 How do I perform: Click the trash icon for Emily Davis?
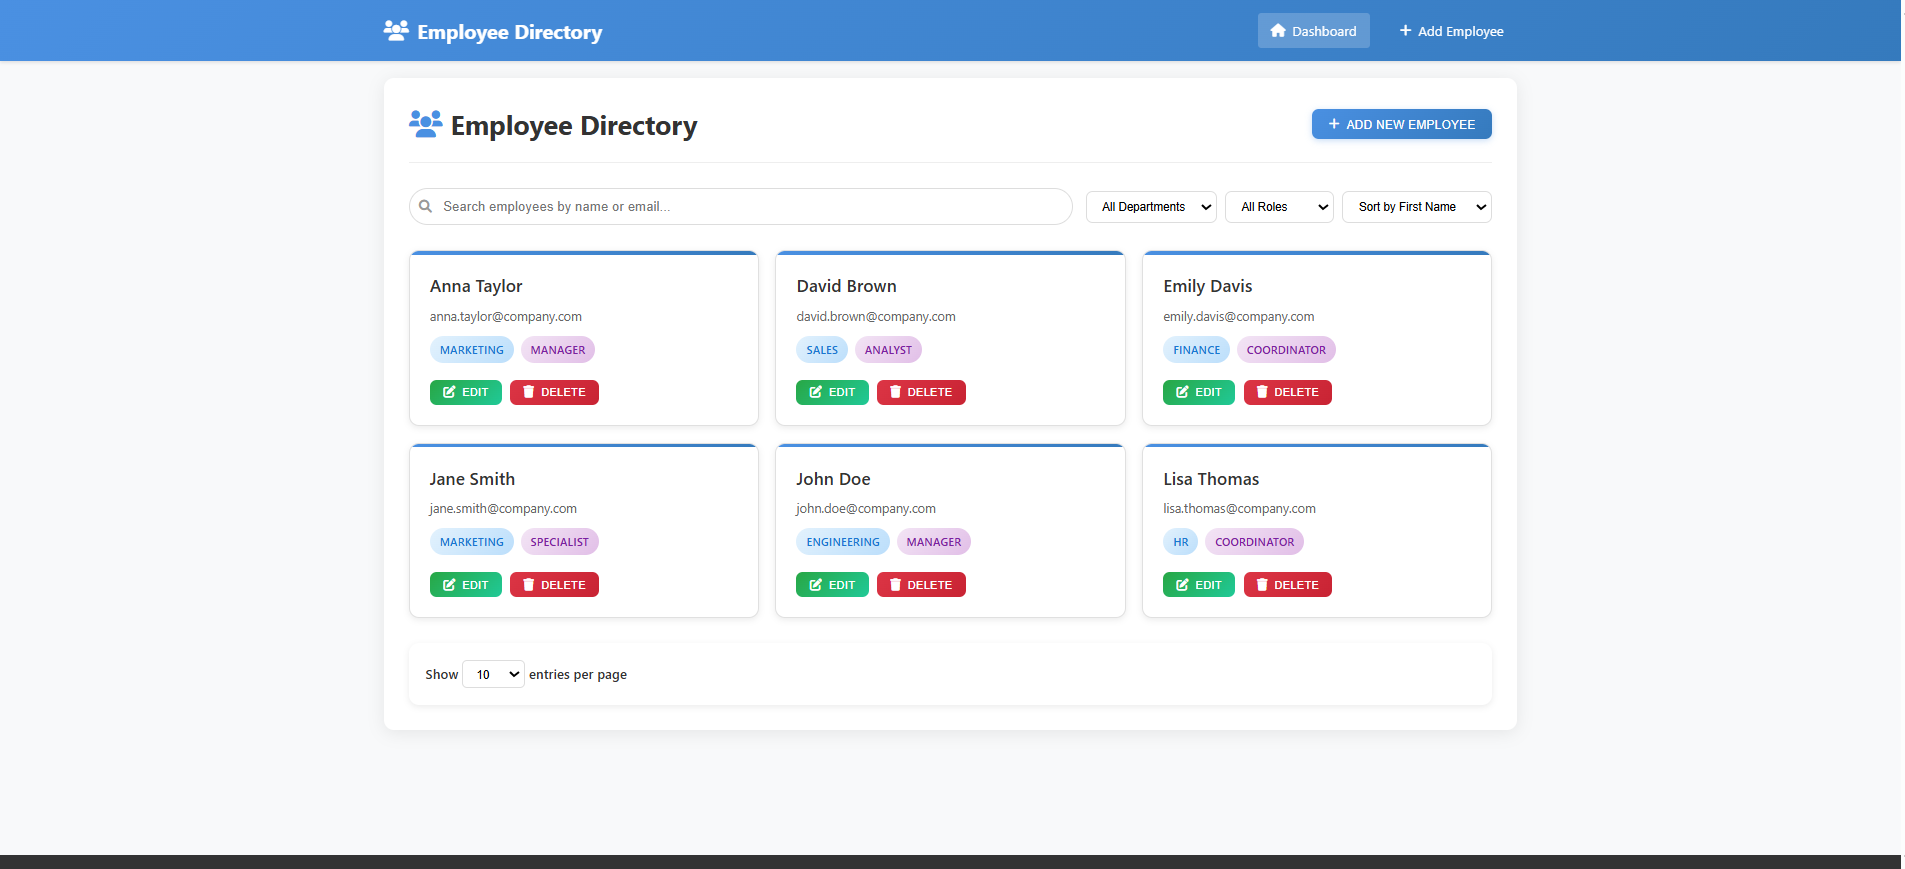(x=1262, y=392)
